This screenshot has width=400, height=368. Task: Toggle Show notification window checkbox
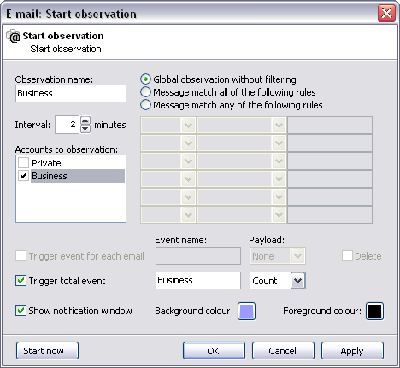pos(21,311)
